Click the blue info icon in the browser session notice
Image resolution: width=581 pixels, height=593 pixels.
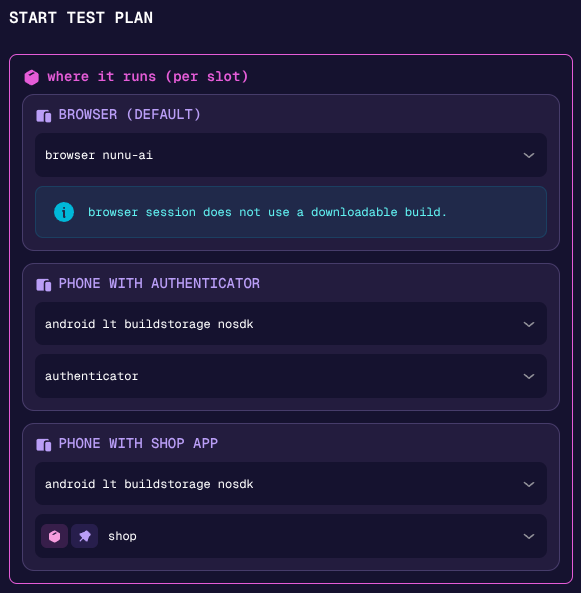pos(64,212)
